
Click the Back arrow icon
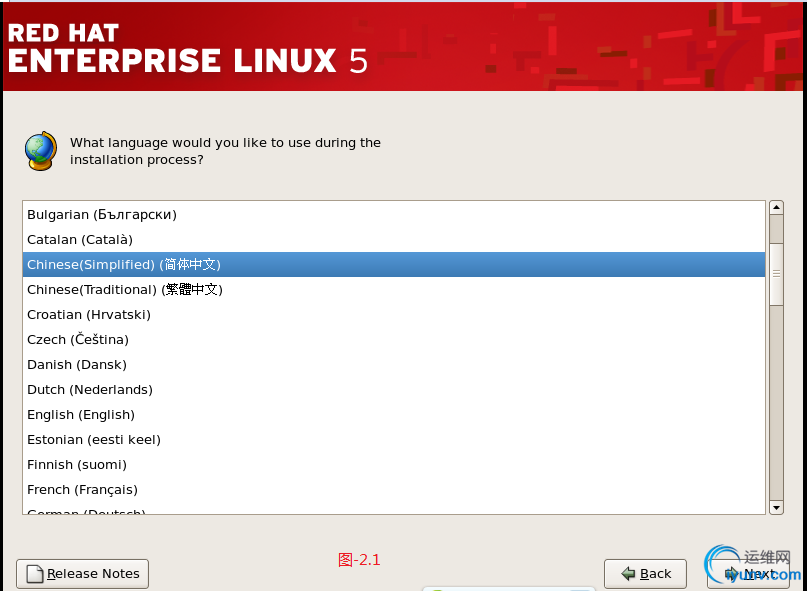point(628,574)
